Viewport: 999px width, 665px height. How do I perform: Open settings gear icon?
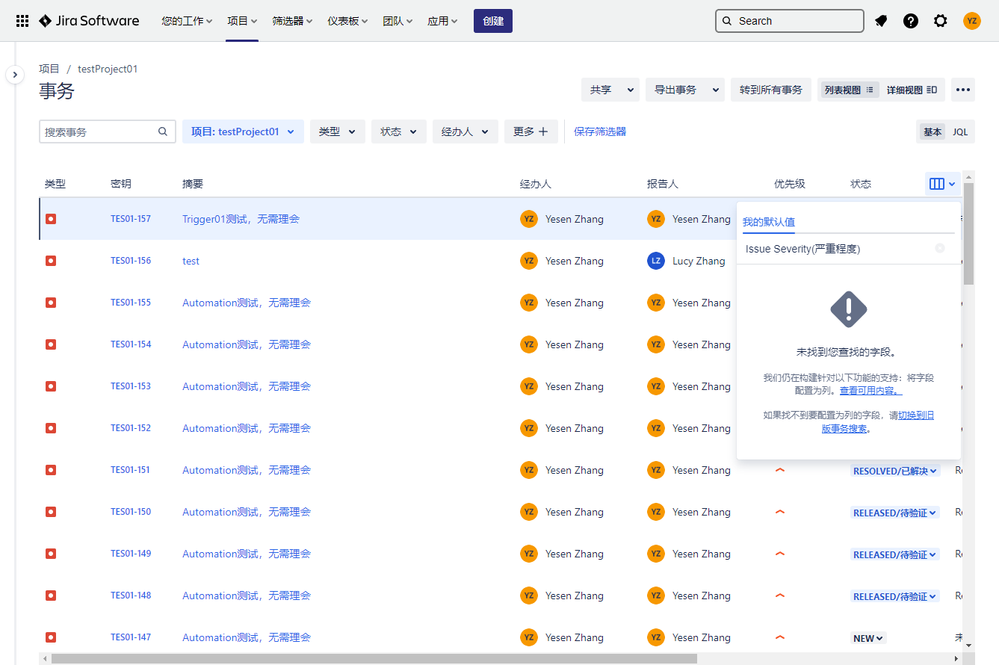tap(940, 21)
